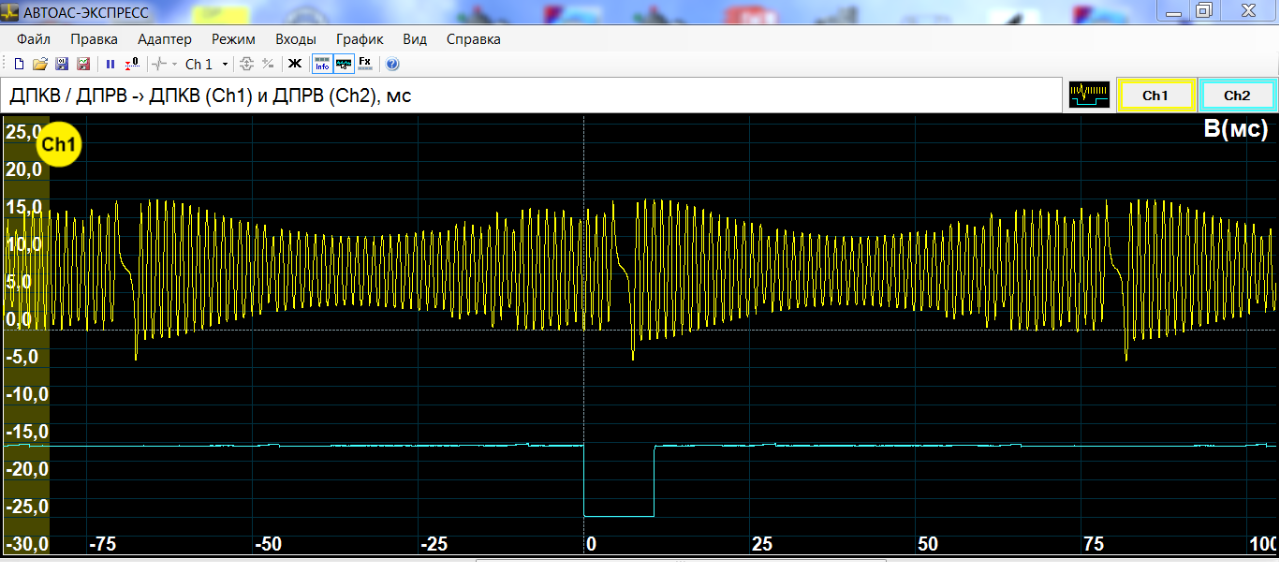The image size is (1279, 562).
Task: Open the Fx functions tool
Action: 365,64
